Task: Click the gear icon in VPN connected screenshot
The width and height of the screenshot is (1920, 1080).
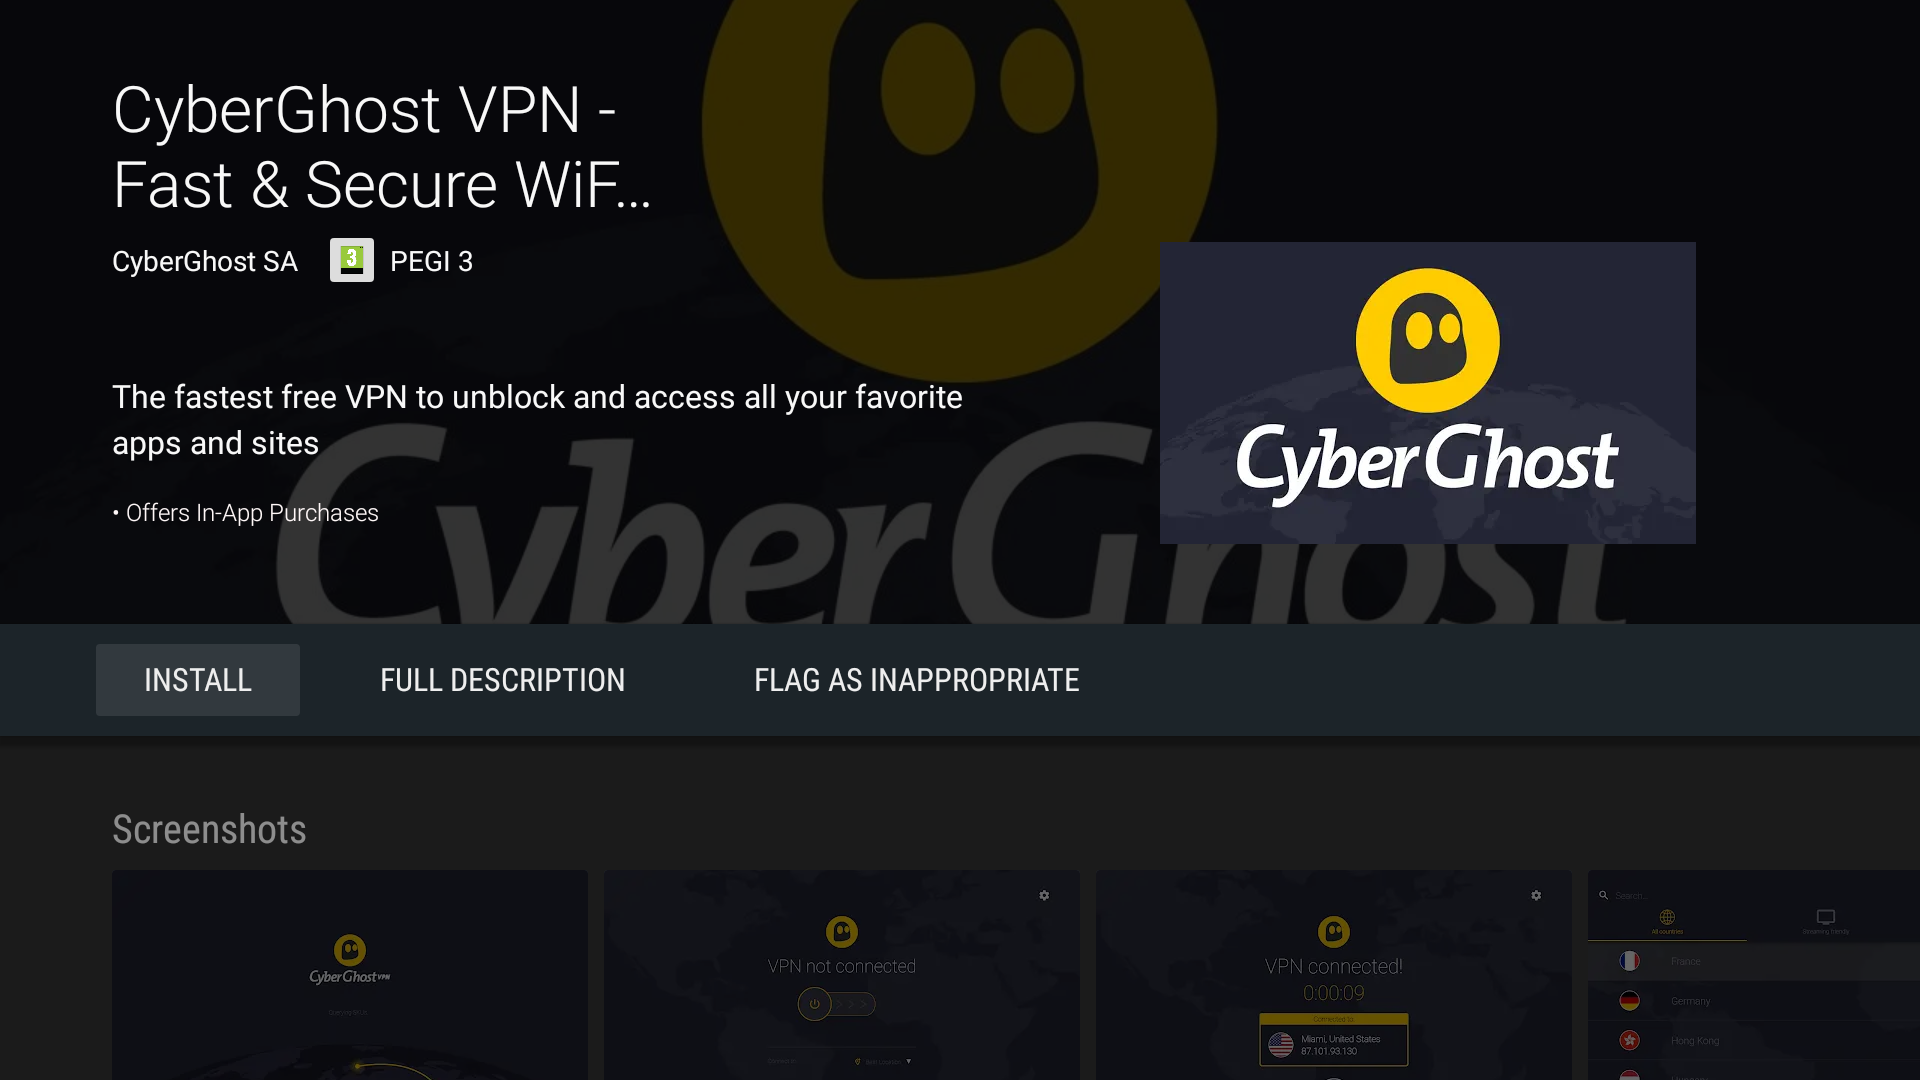Action: pyautogui.click(x=1536, y=895)
